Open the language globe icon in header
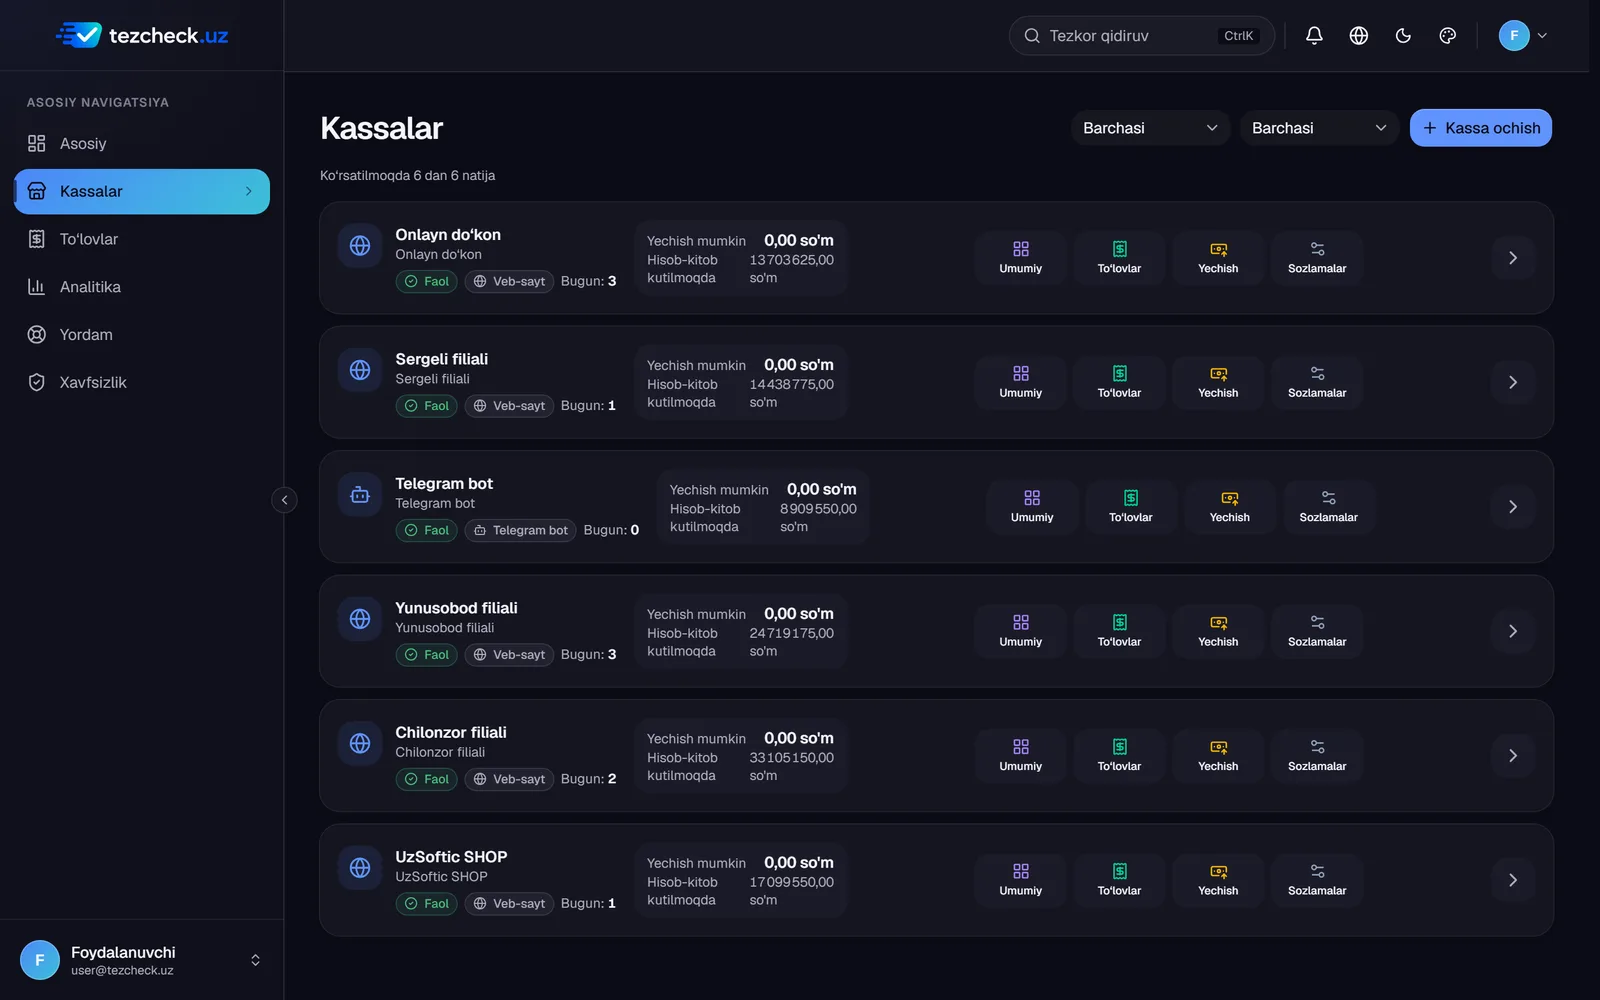 (1358, 36)
